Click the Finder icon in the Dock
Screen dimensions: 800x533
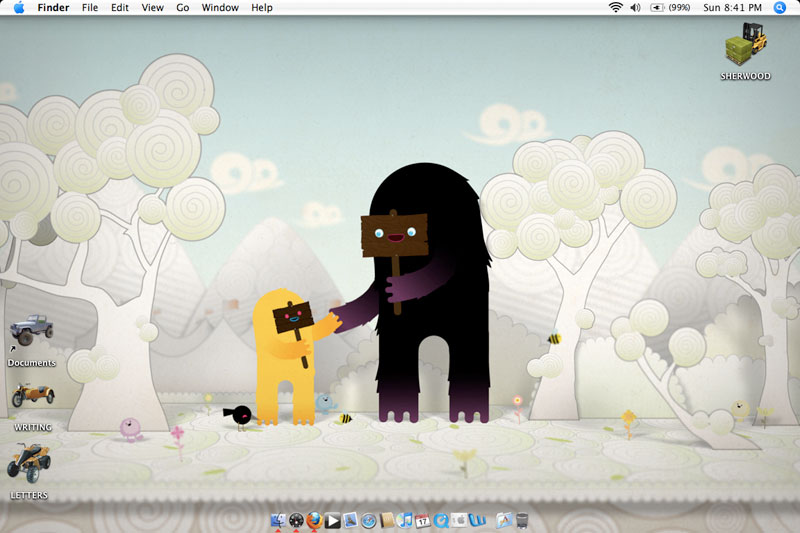point(278,520)
